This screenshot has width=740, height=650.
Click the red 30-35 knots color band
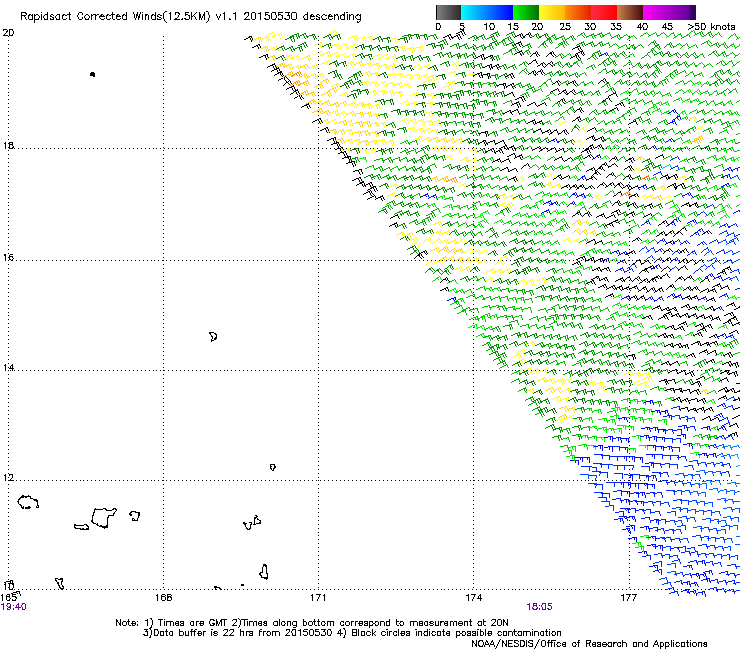(x=604, y=12)
